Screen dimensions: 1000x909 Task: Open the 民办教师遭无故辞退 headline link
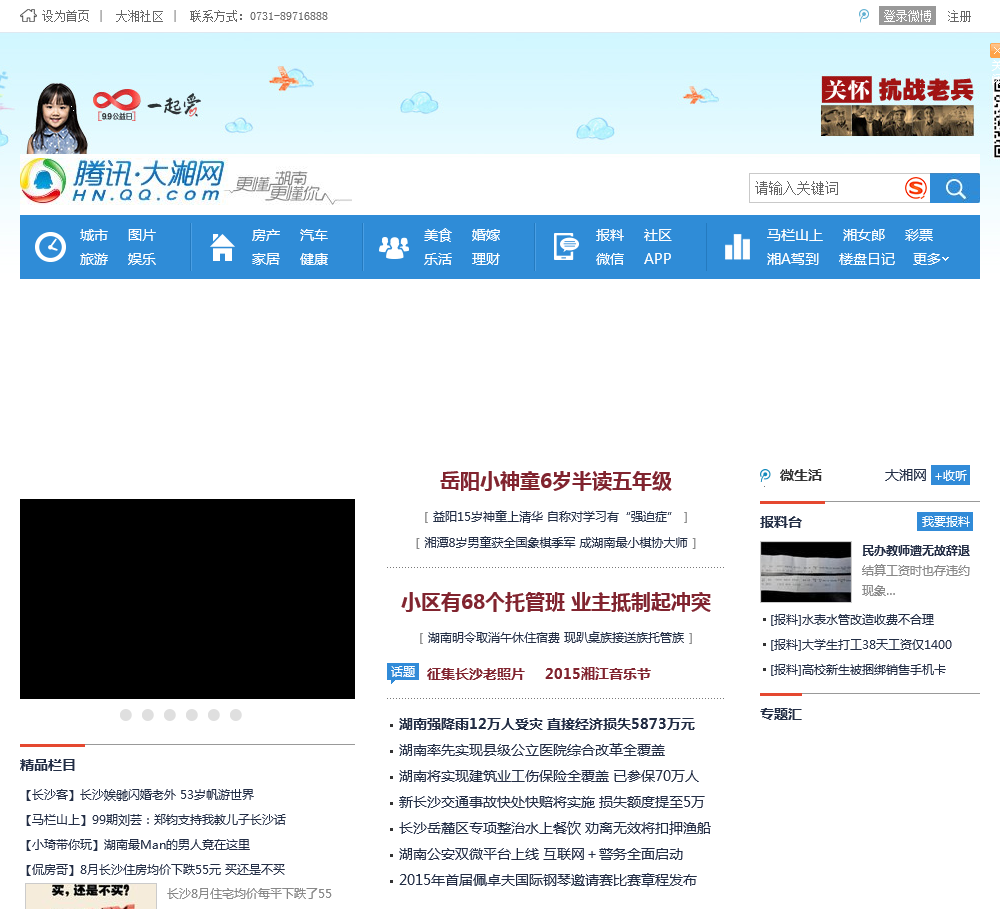coord(916,551)
